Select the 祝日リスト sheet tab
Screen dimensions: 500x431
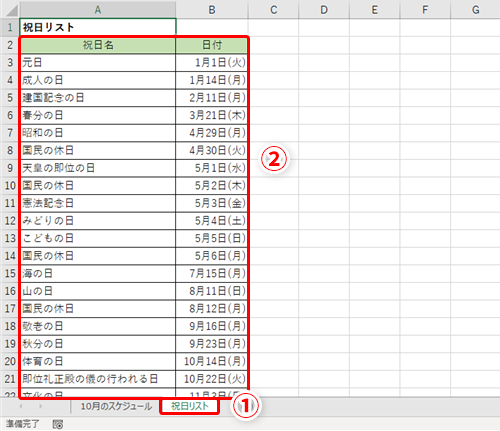pos(189,406)
